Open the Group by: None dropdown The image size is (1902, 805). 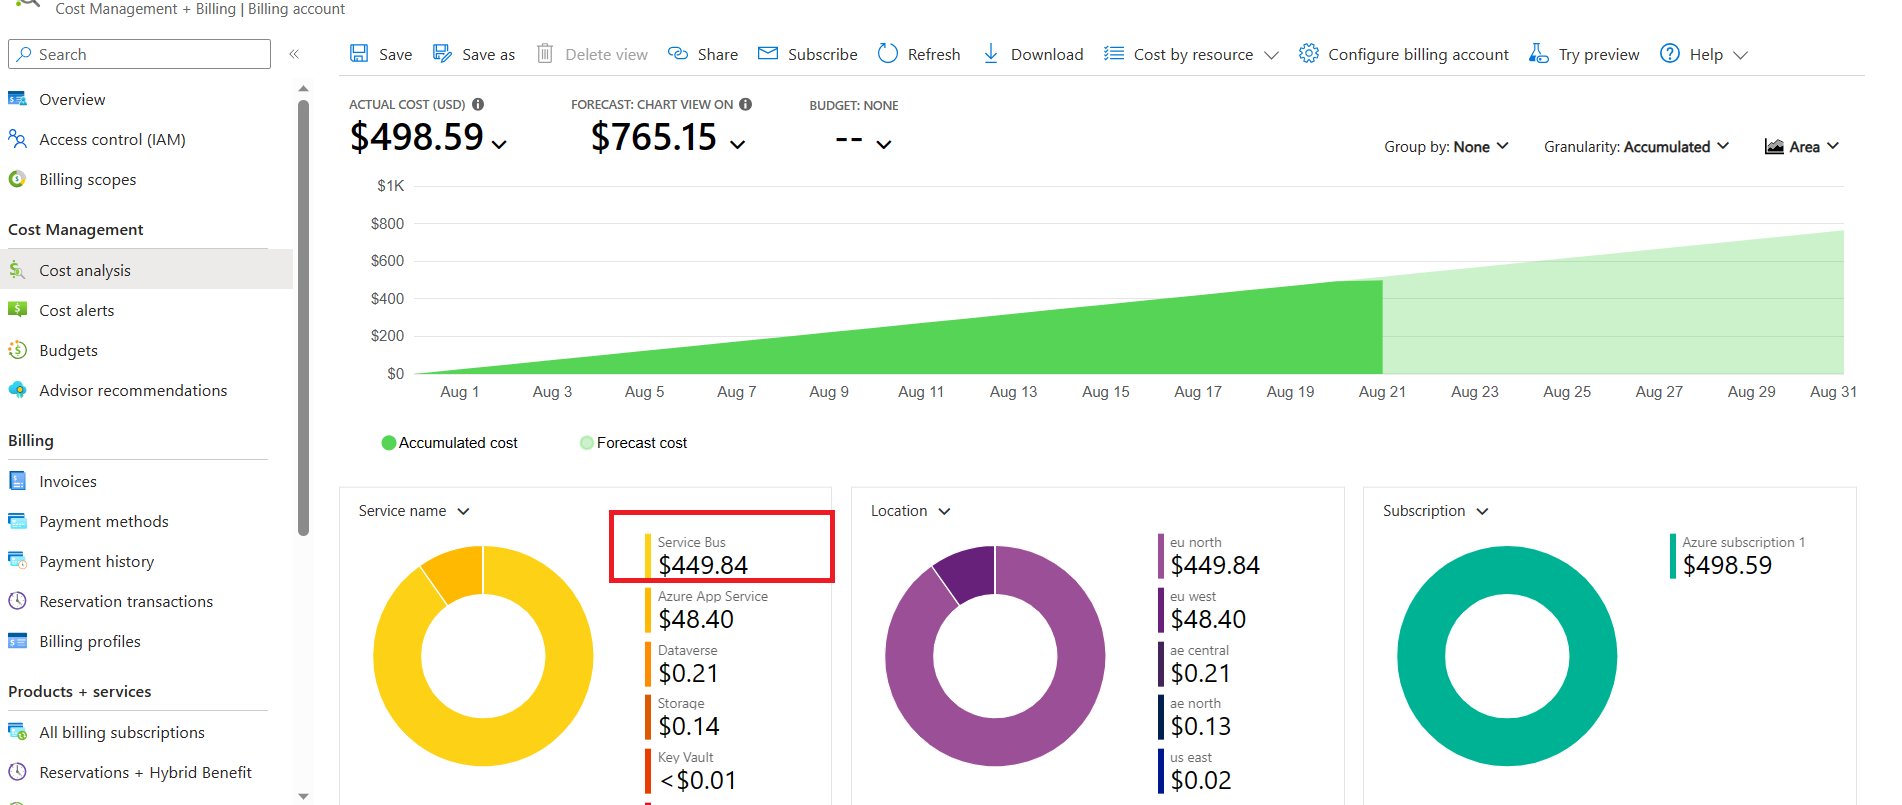[x=1446, y=147]
